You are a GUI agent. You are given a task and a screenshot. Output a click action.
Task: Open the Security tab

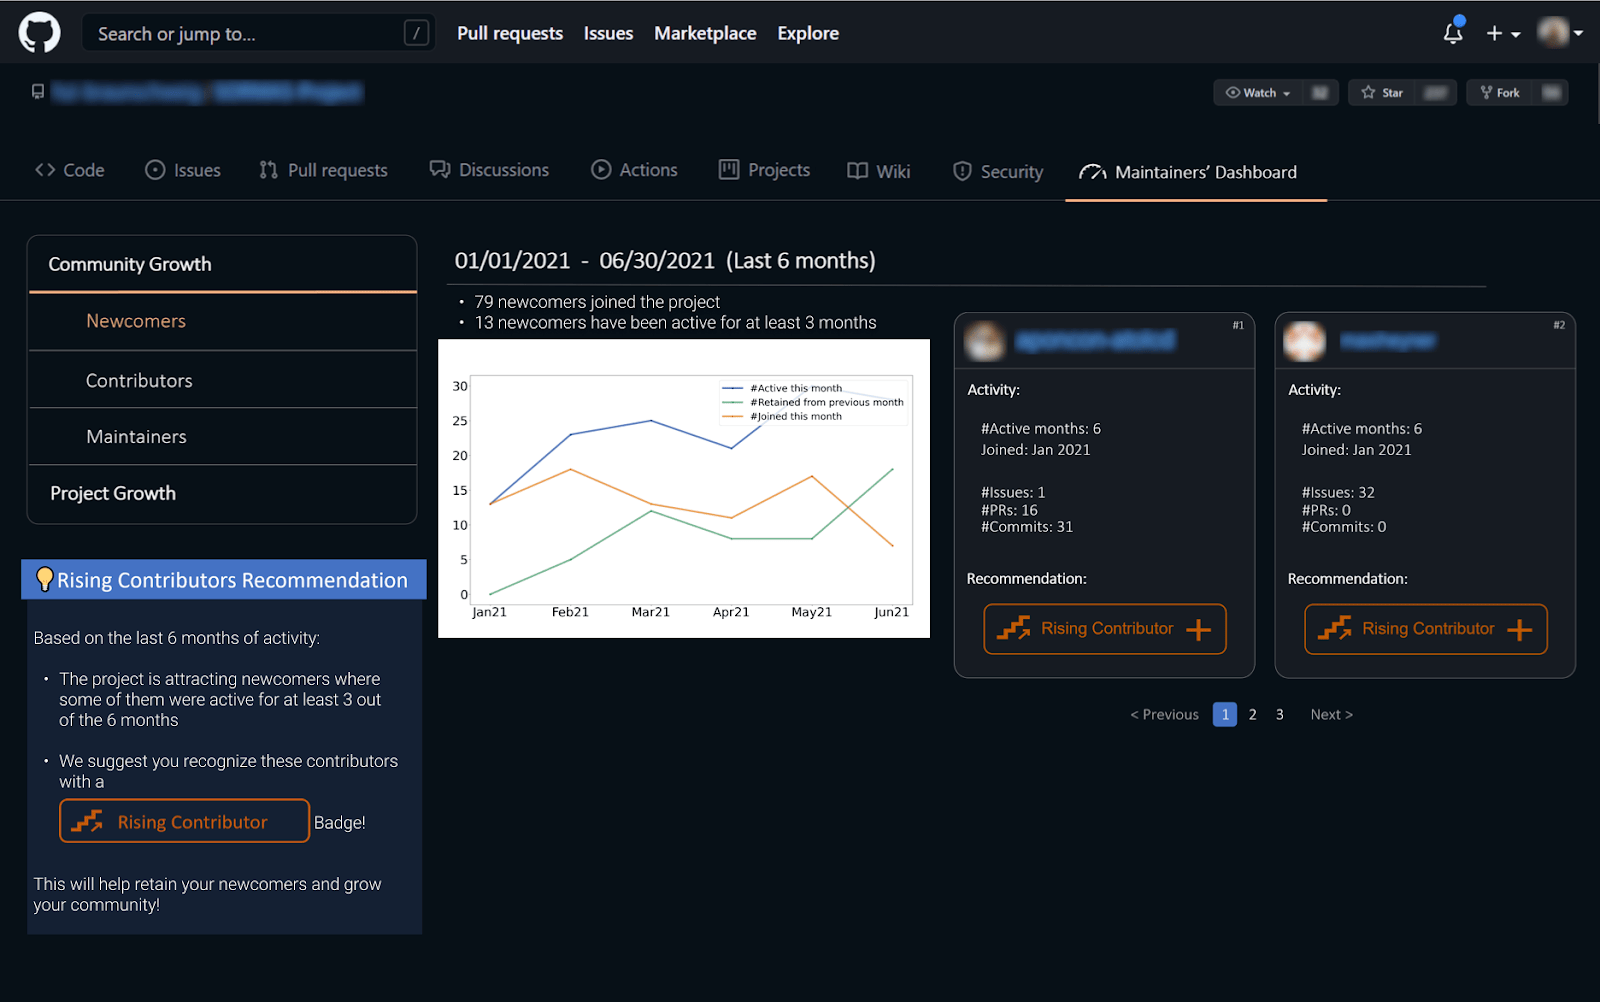(997, 171)
